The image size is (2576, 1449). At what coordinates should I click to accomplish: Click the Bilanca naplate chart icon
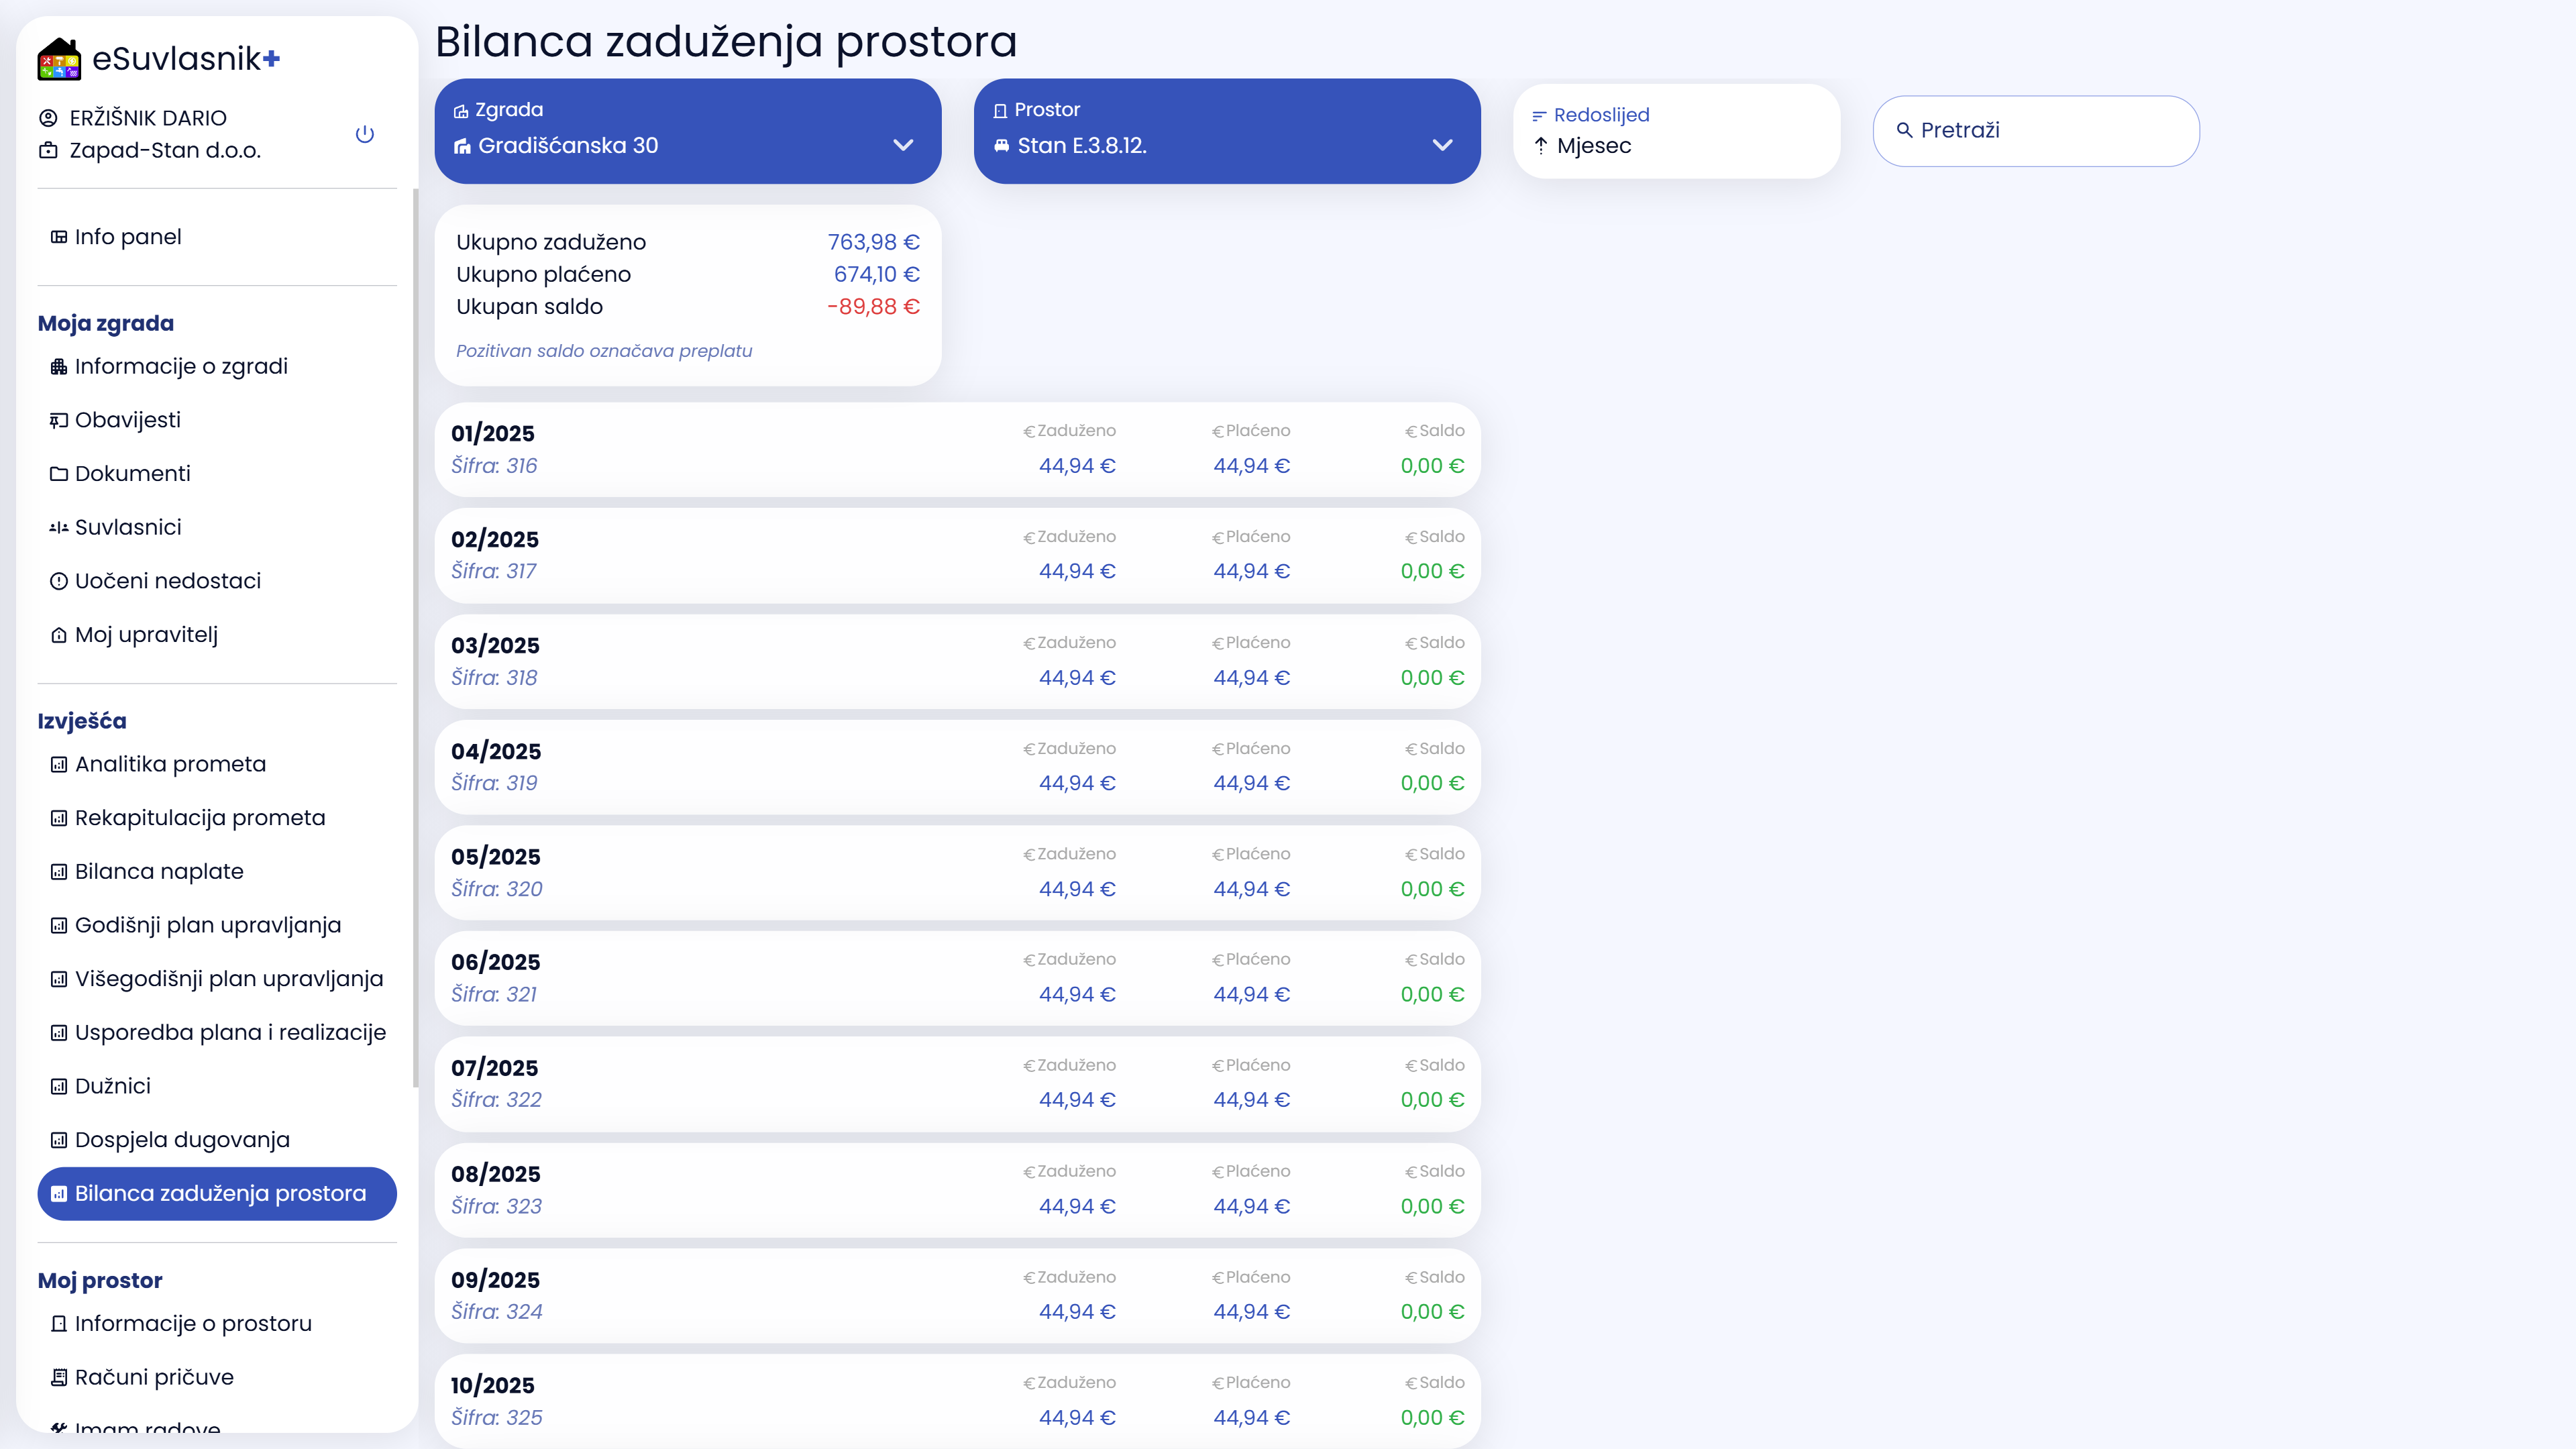point(59,872)
